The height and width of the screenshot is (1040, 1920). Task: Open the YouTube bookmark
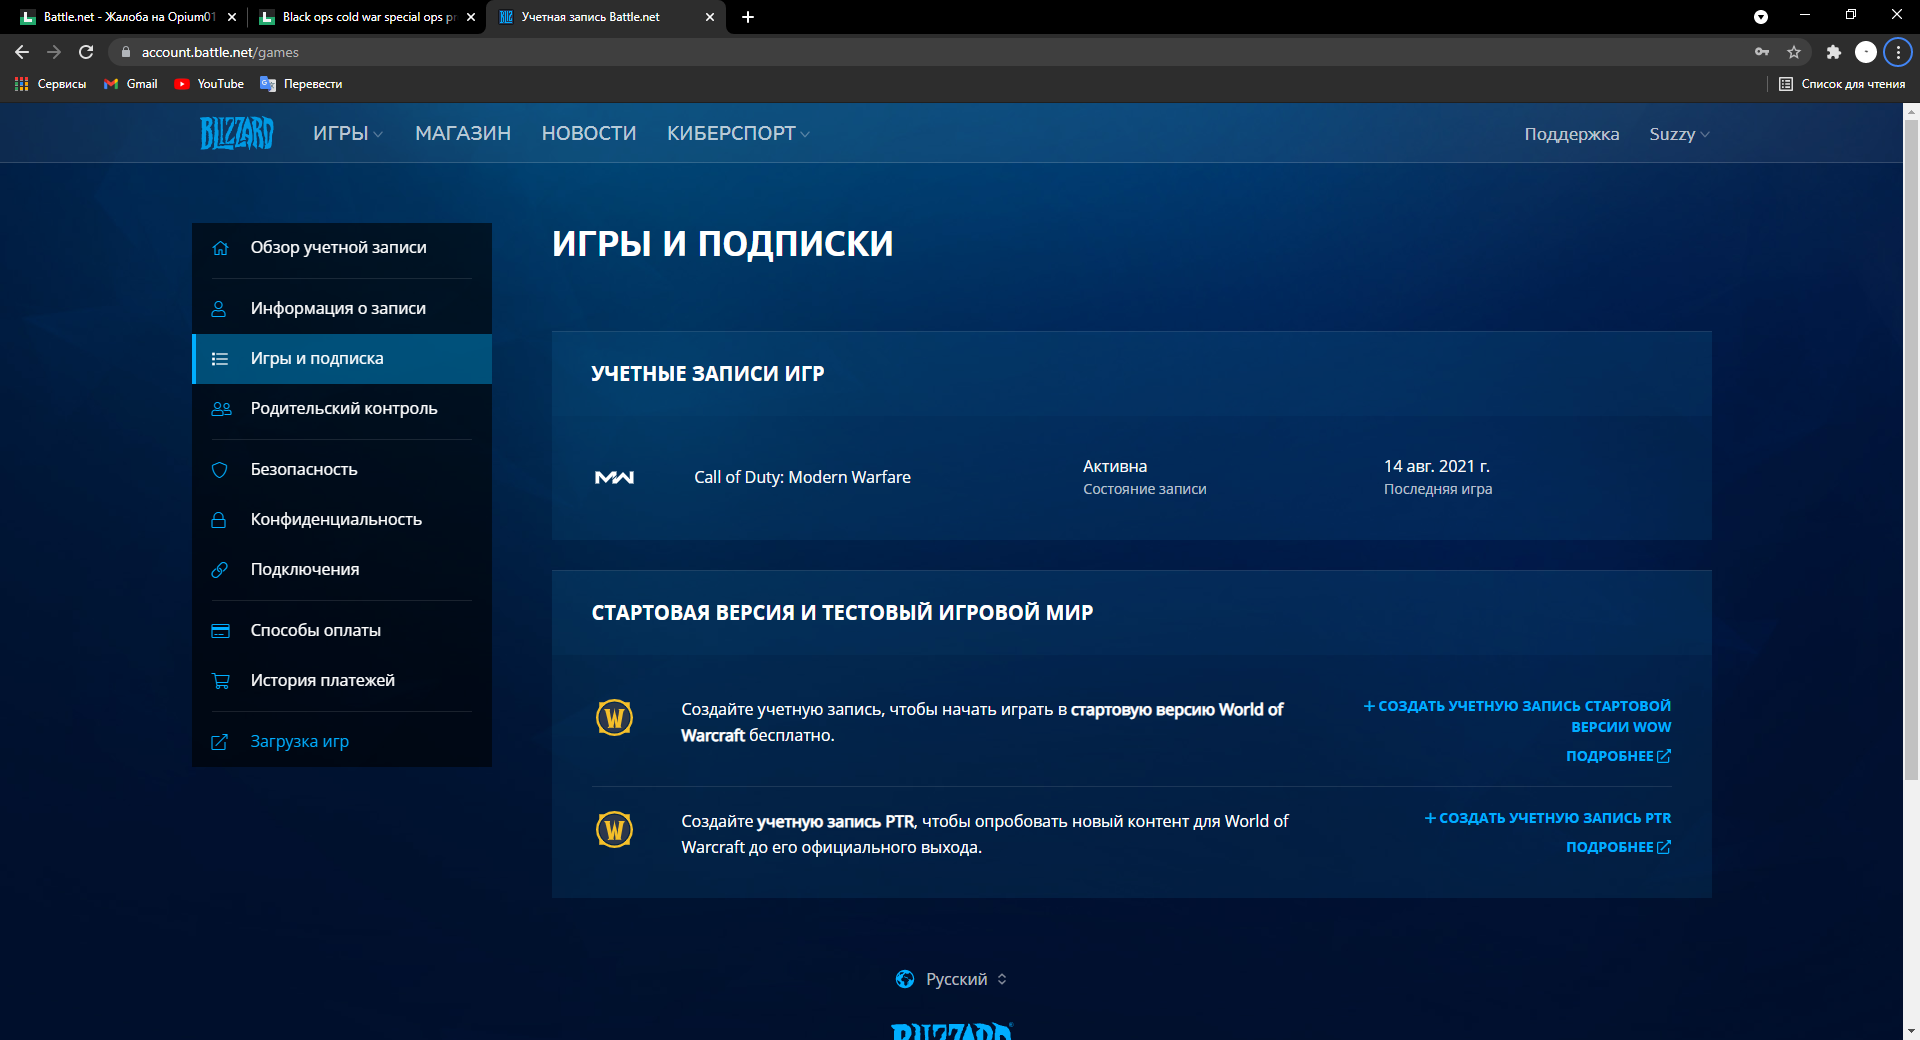coord(209,84)
